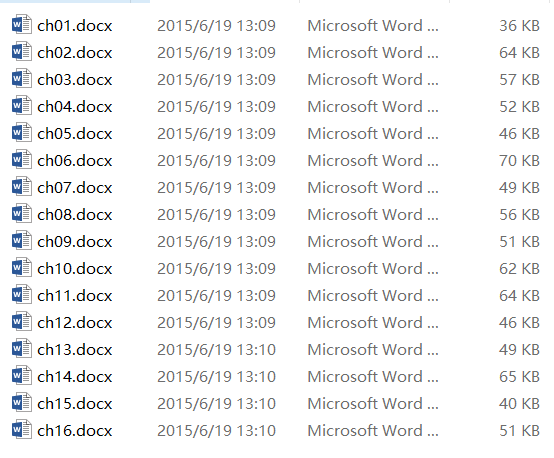Screen dimensions: 554x458
Task: Click the file icon for ch09.docx
Action: [x=22, y=240]
